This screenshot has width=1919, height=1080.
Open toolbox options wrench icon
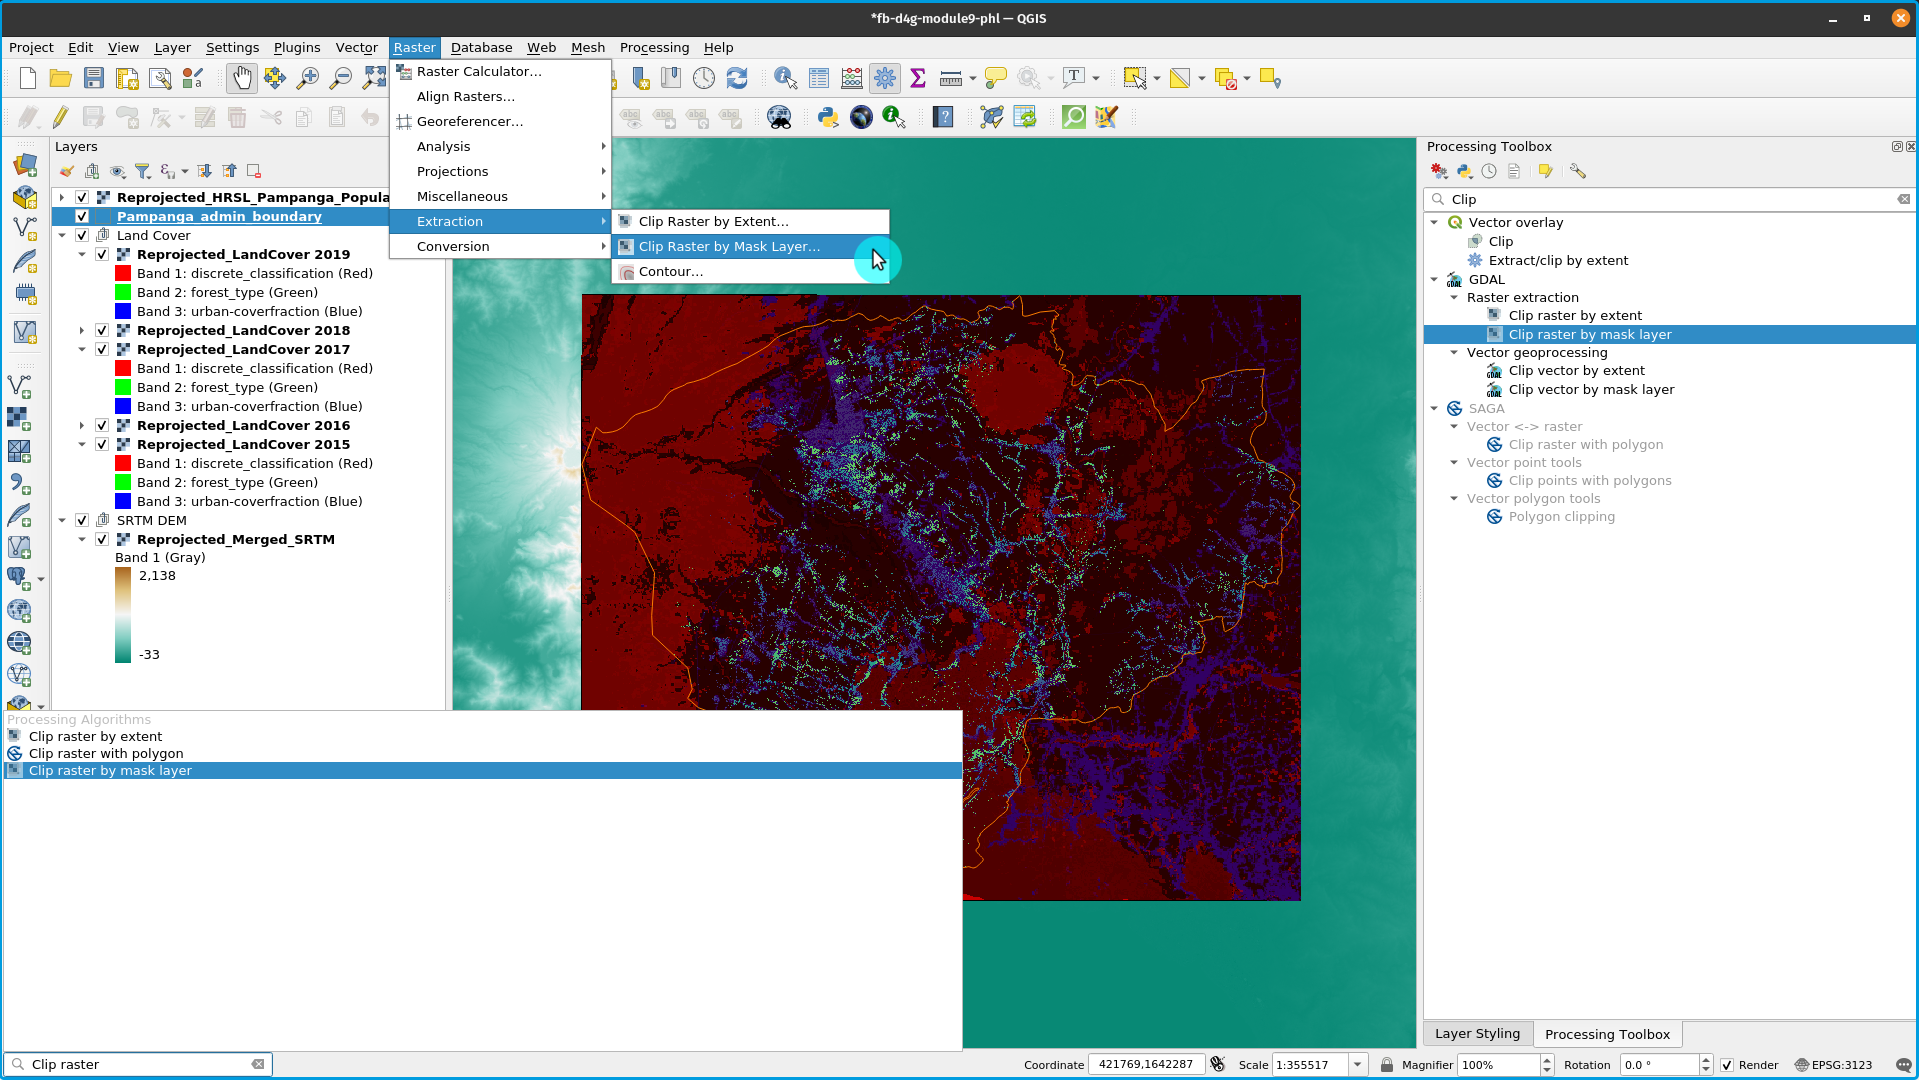1578,171
